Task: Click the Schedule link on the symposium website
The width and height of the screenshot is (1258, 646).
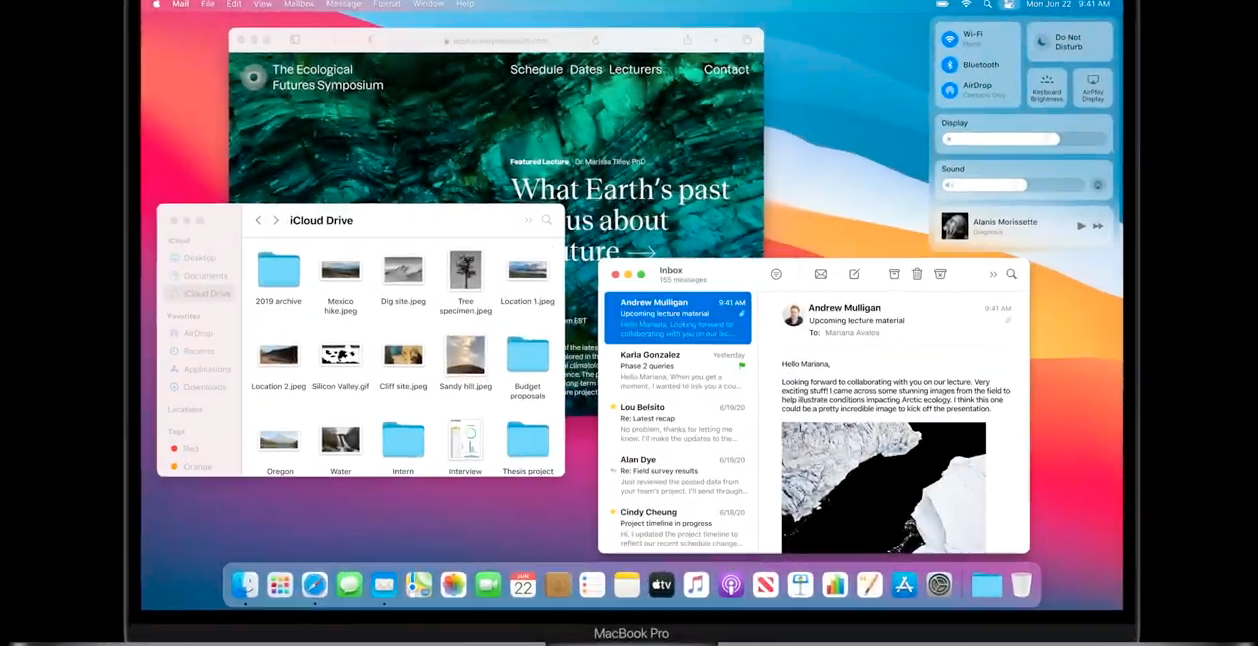Action: [536, 70]
